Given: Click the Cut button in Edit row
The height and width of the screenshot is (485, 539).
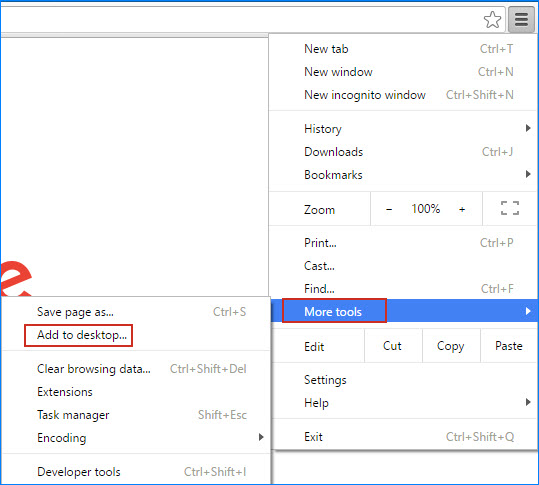Looking at the screenshot, I should pyautogui.click(x=392, y=346).
